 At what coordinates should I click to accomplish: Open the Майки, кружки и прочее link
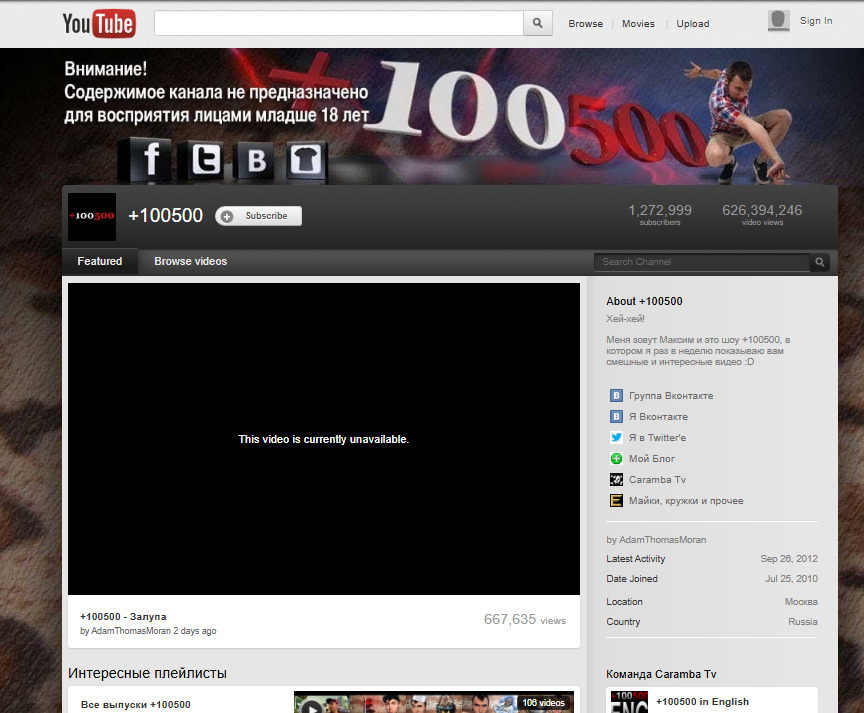pyautogui.click(x=686, y=500)
